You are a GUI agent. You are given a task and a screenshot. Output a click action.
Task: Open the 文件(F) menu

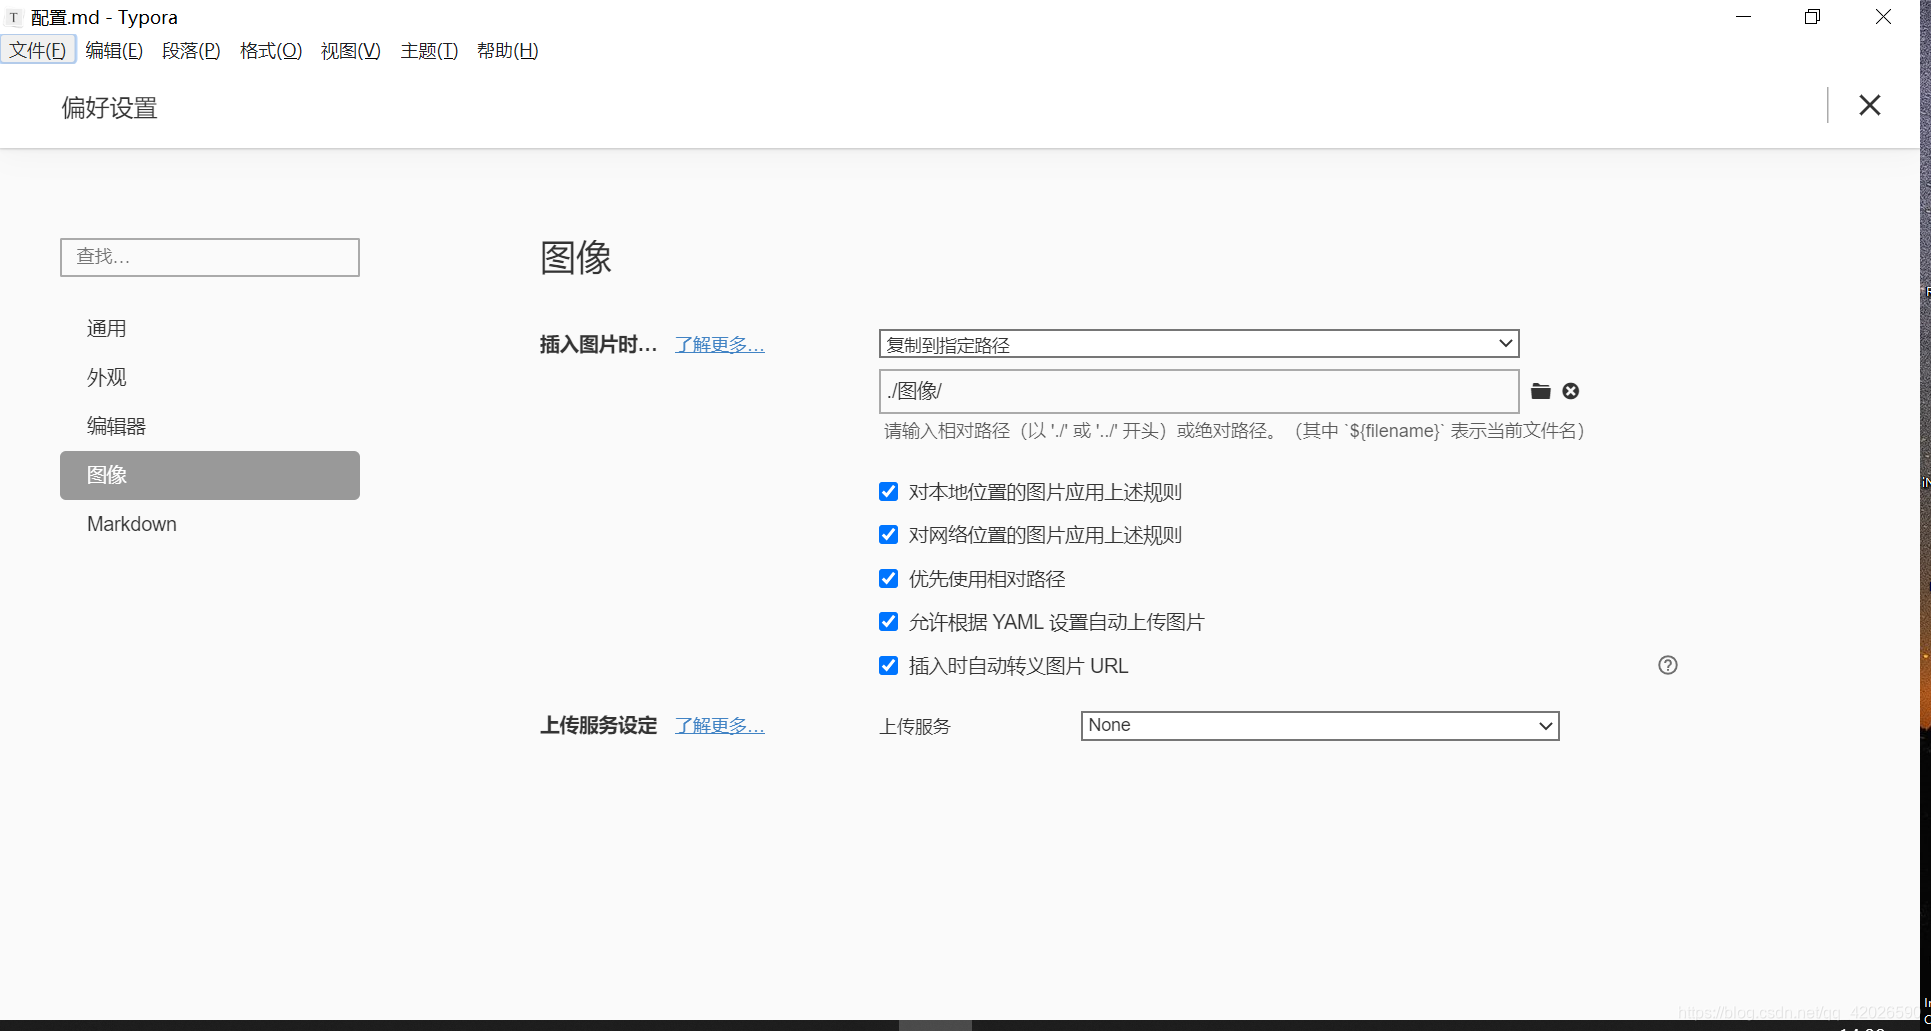(x=38, y=50)
